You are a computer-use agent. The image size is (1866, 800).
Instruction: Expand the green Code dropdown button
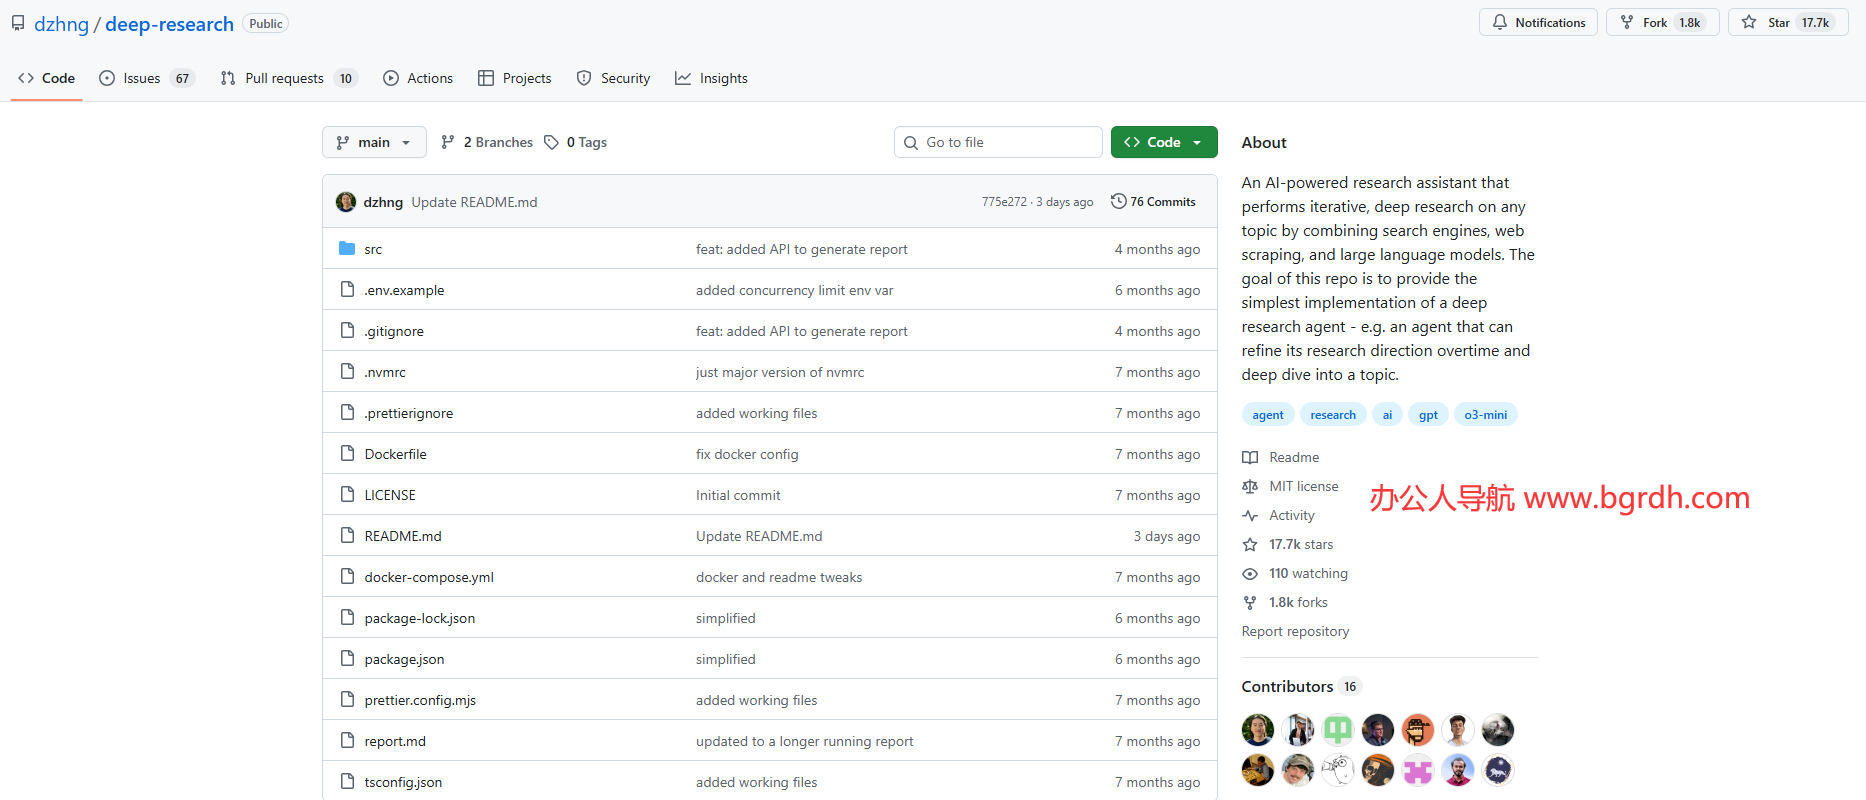click(x=1163, y=142)
